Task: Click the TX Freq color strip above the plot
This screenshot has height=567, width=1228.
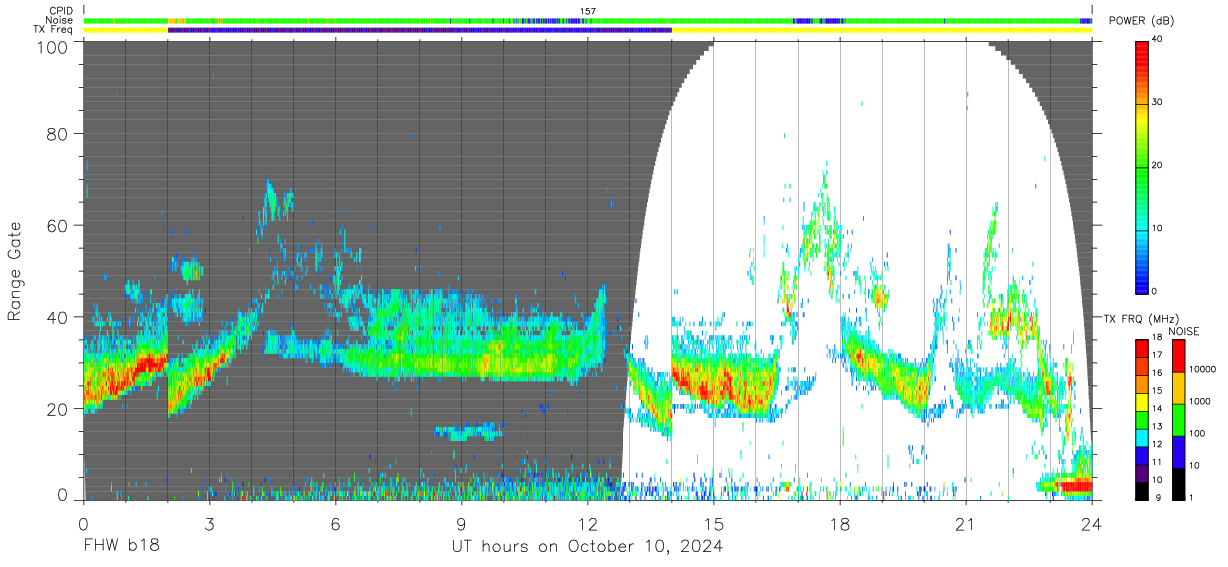Action: (588, 30)
